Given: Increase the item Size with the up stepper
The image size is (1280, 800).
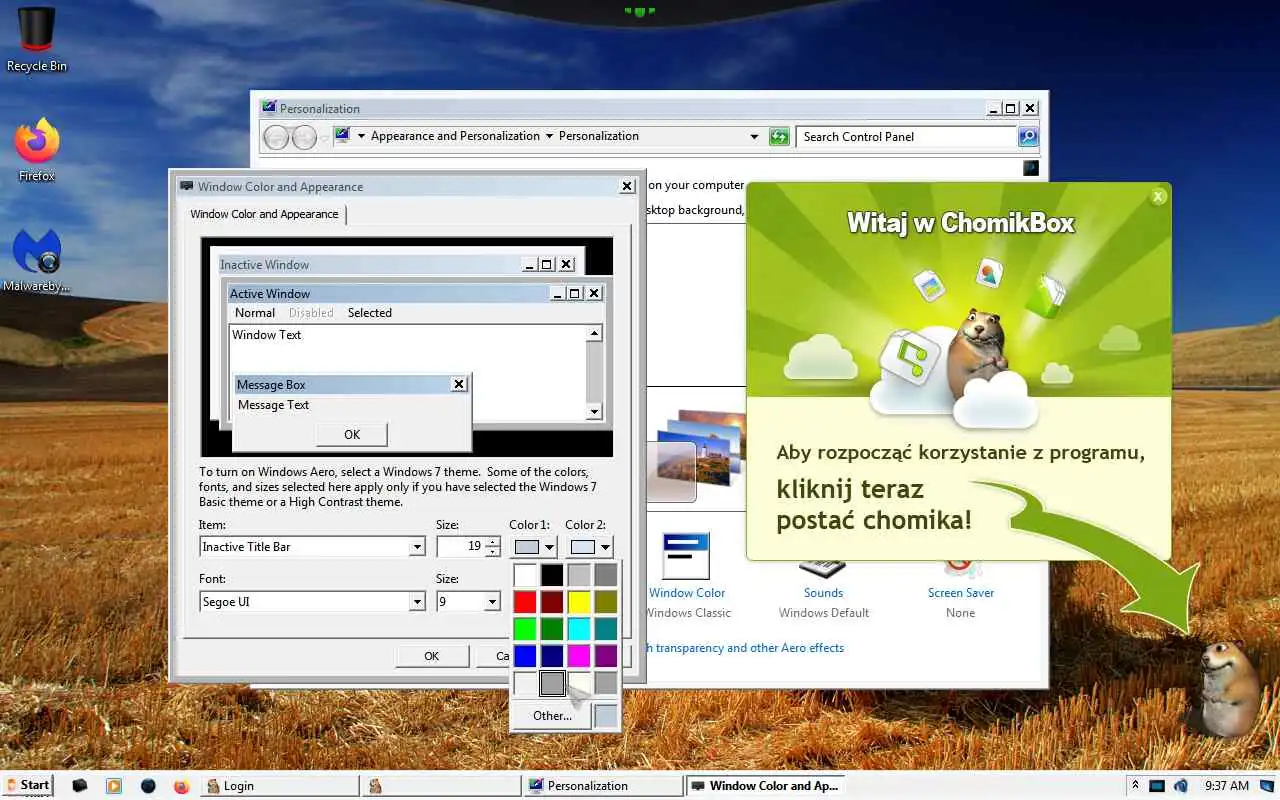Looking at the screenshot, I should point(492,541).
